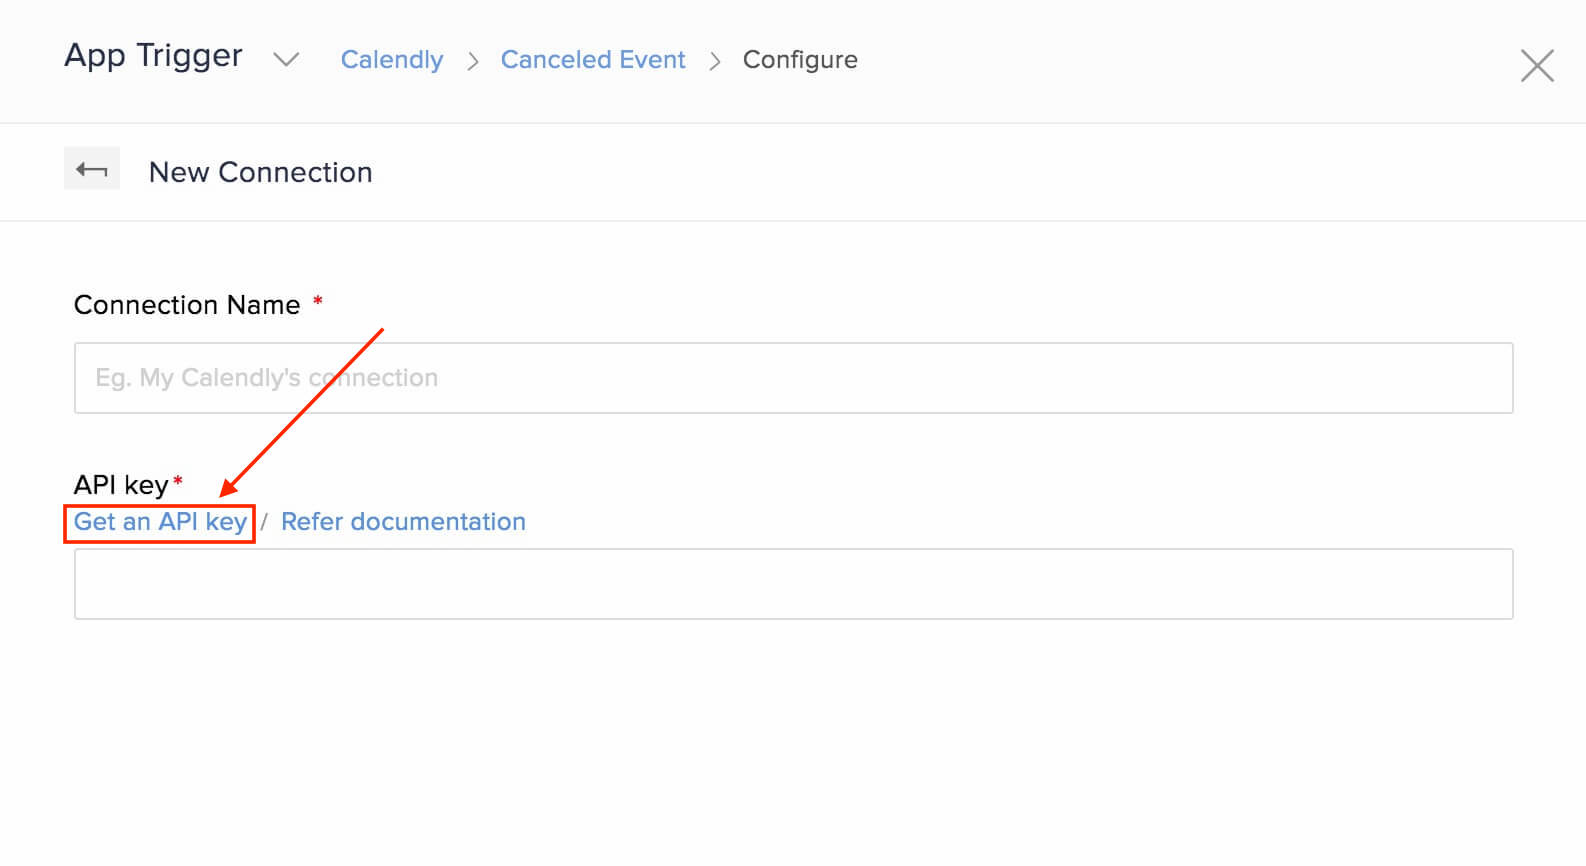1586x866 pixels.
Task: Click the API key field label
Action: [x=121, y=485]
